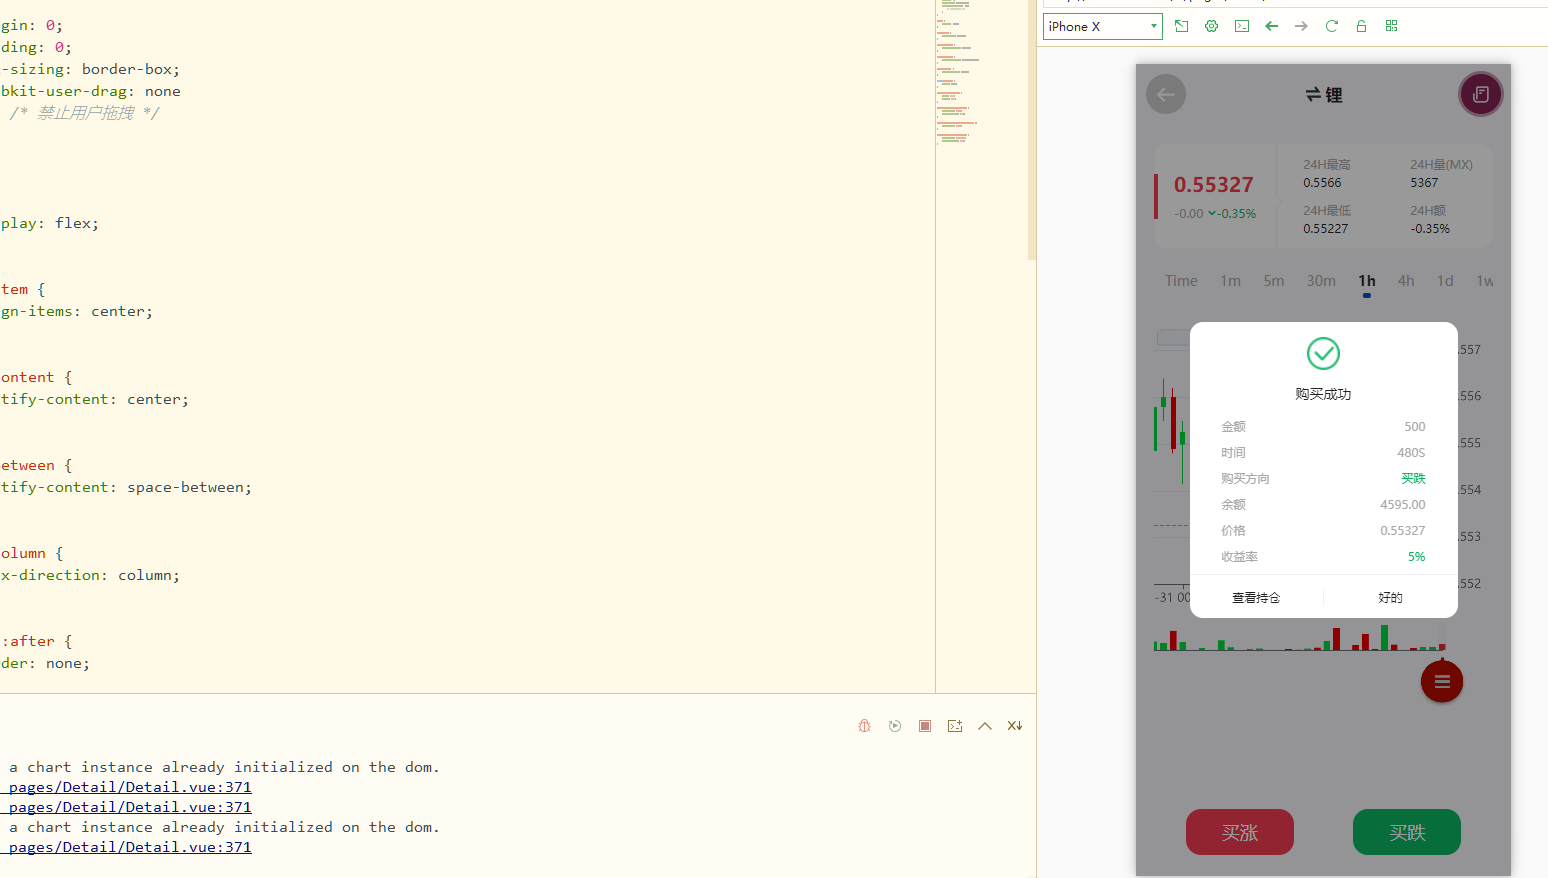The height and width of the screenshot is (878, 1548).
Task: Collapse the console panel with the chevron
Action: pos(985,726)
